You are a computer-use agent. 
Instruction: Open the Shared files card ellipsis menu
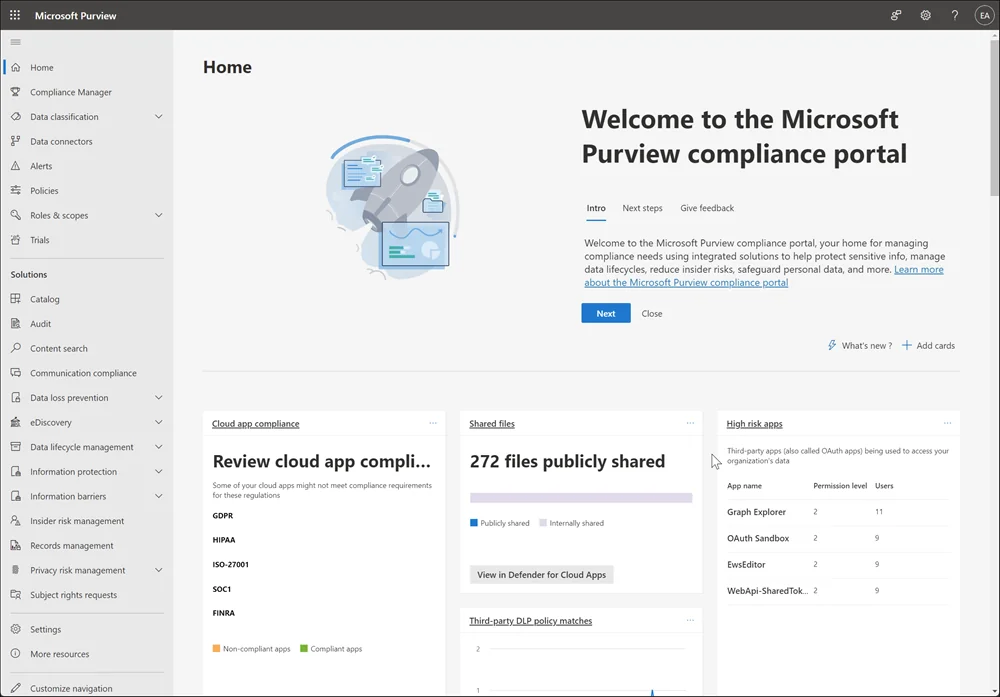(690, 423)
